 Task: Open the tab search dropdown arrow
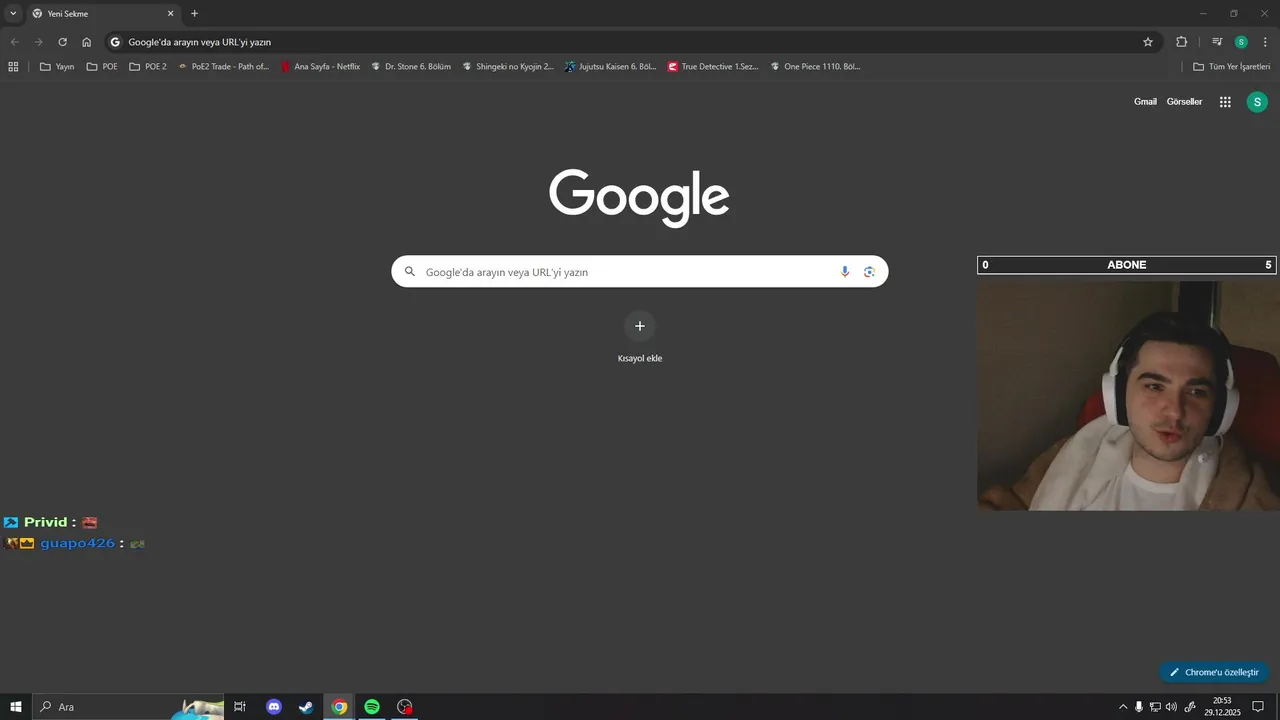tap(13, 14)
